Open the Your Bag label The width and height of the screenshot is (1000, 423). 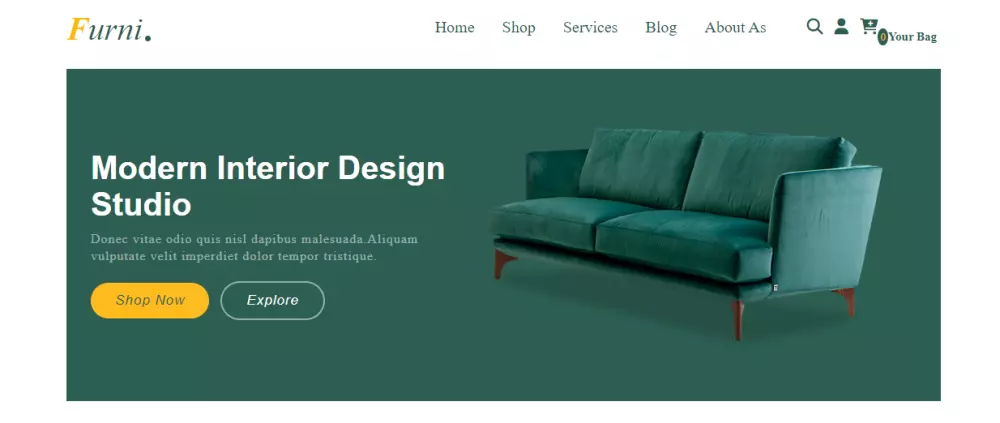(913, 37)
